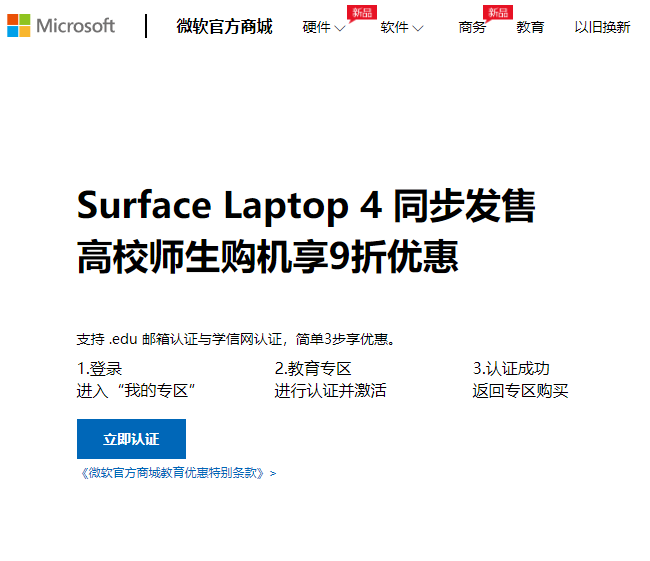Open the 商务 navigation item
The image size is (650, 561).
tap(472, 27)
